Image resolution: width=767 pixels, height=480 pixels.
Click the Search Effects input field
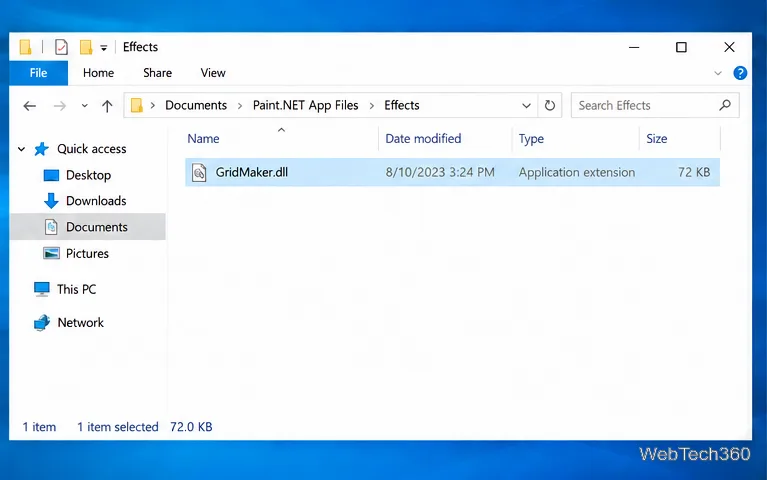click(655, 105)
